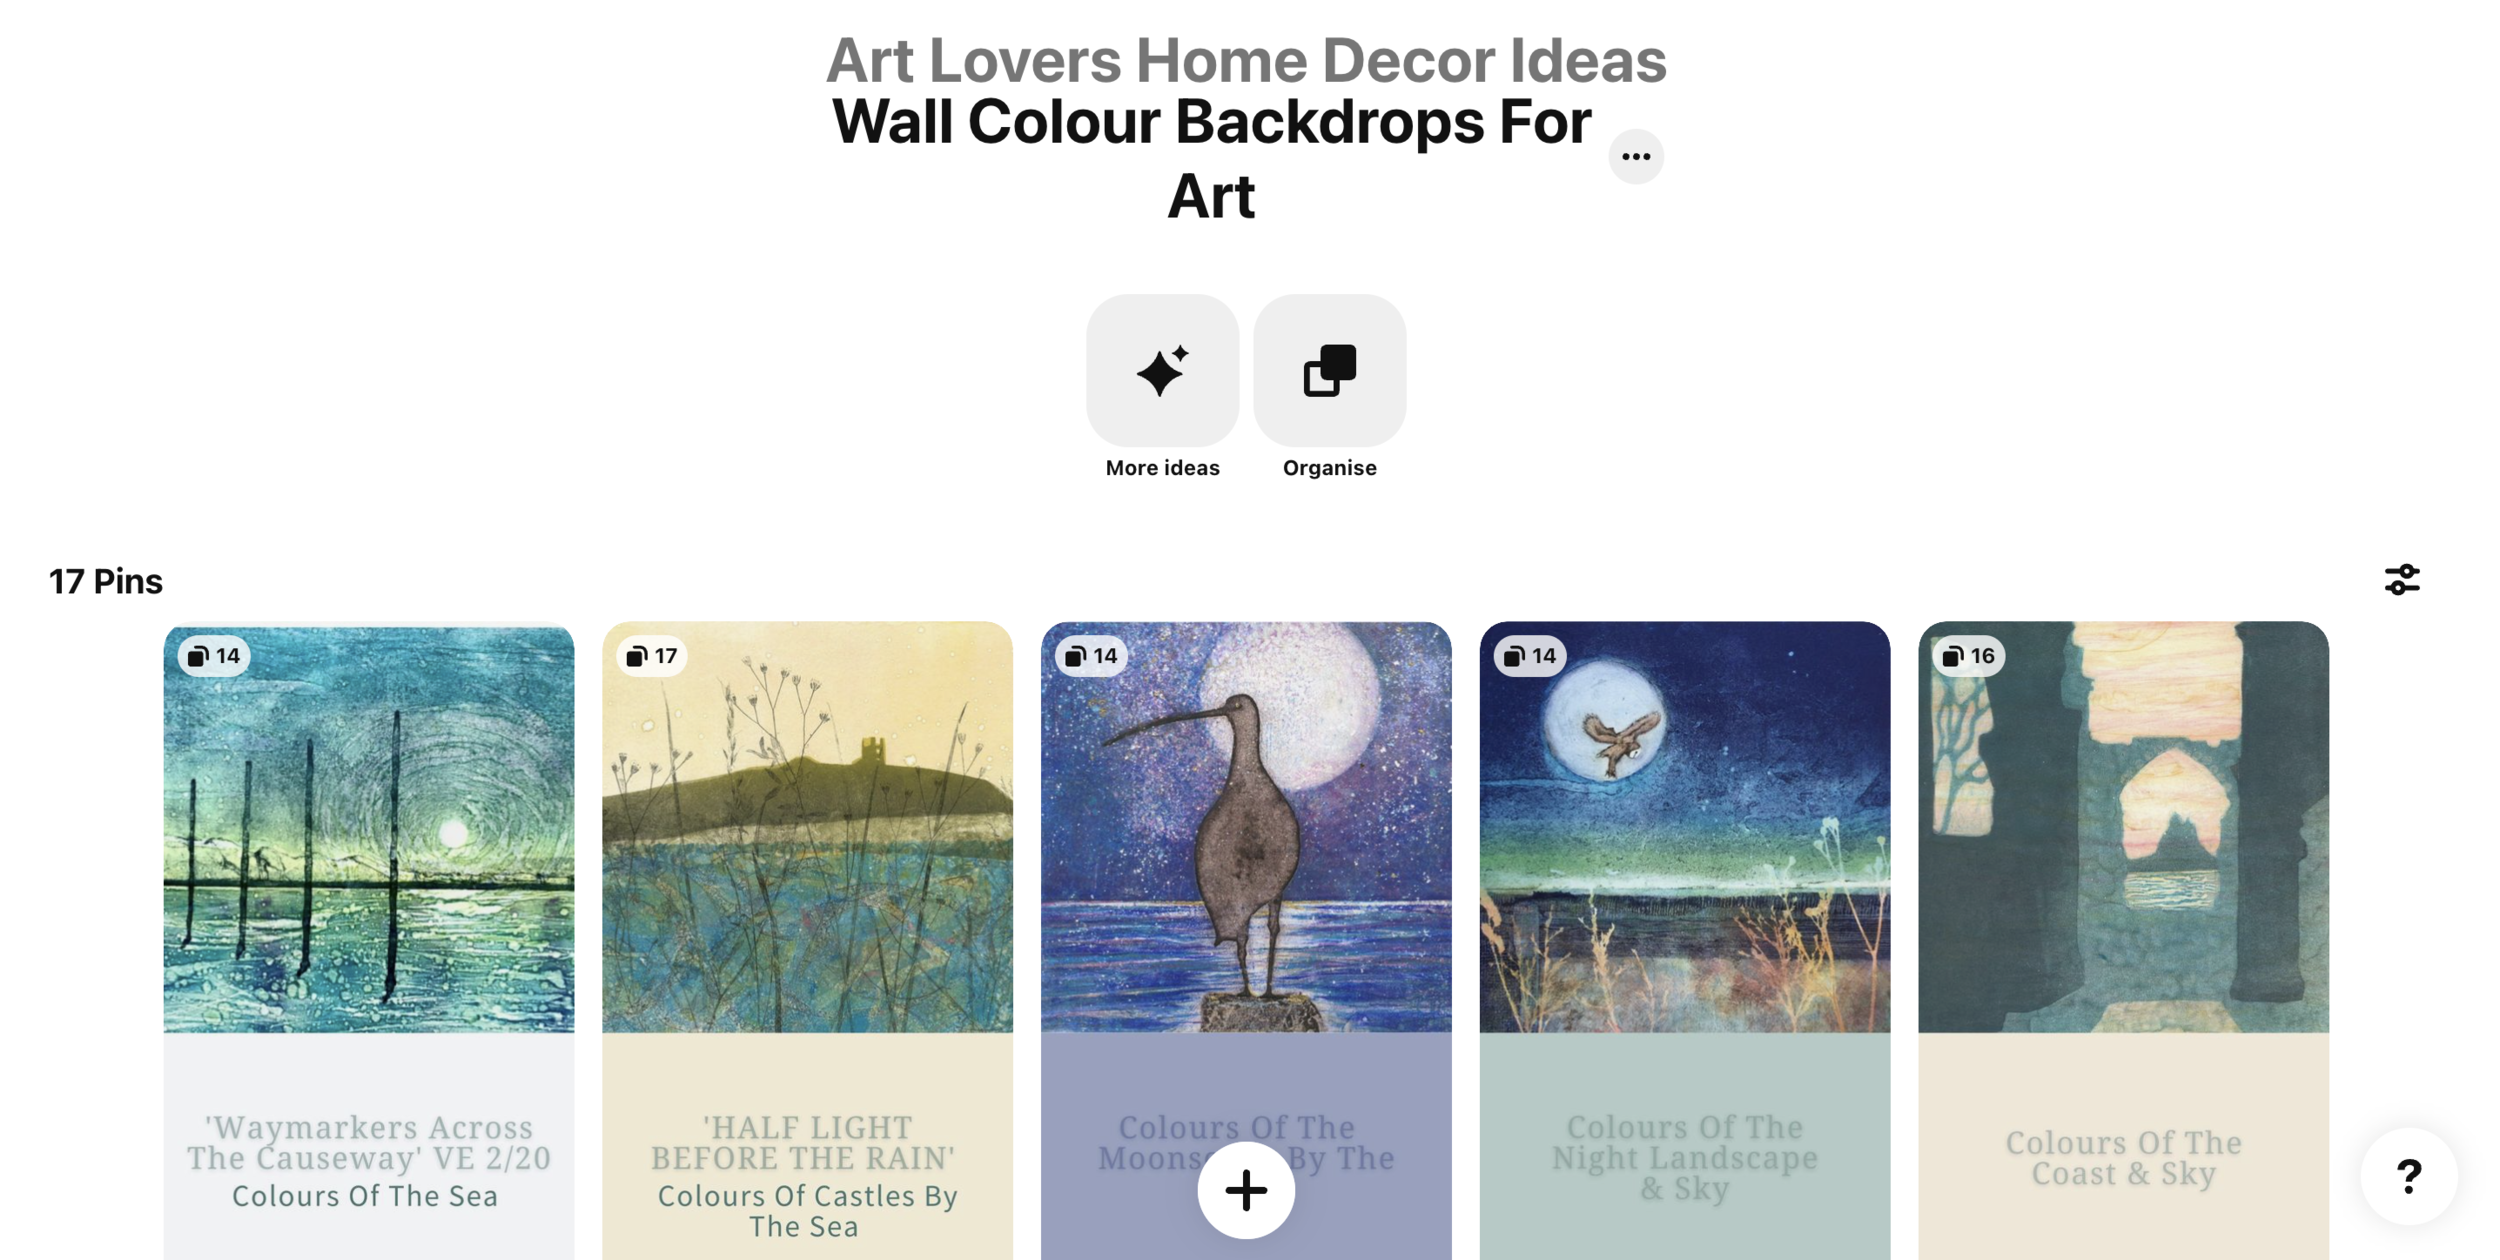Open More ideas sparkle icon
Image resolution: width=2500 pixels, height=1260 pixels.
pyautogui.click(x=1162, y=370)
